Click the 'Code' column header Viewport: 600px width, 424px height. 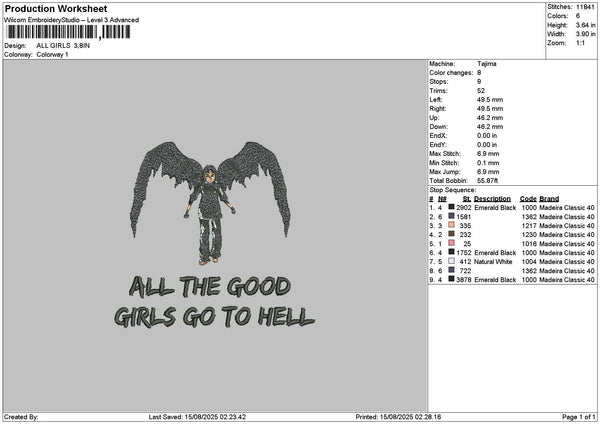pyautogui.click(x=528, y=199)
